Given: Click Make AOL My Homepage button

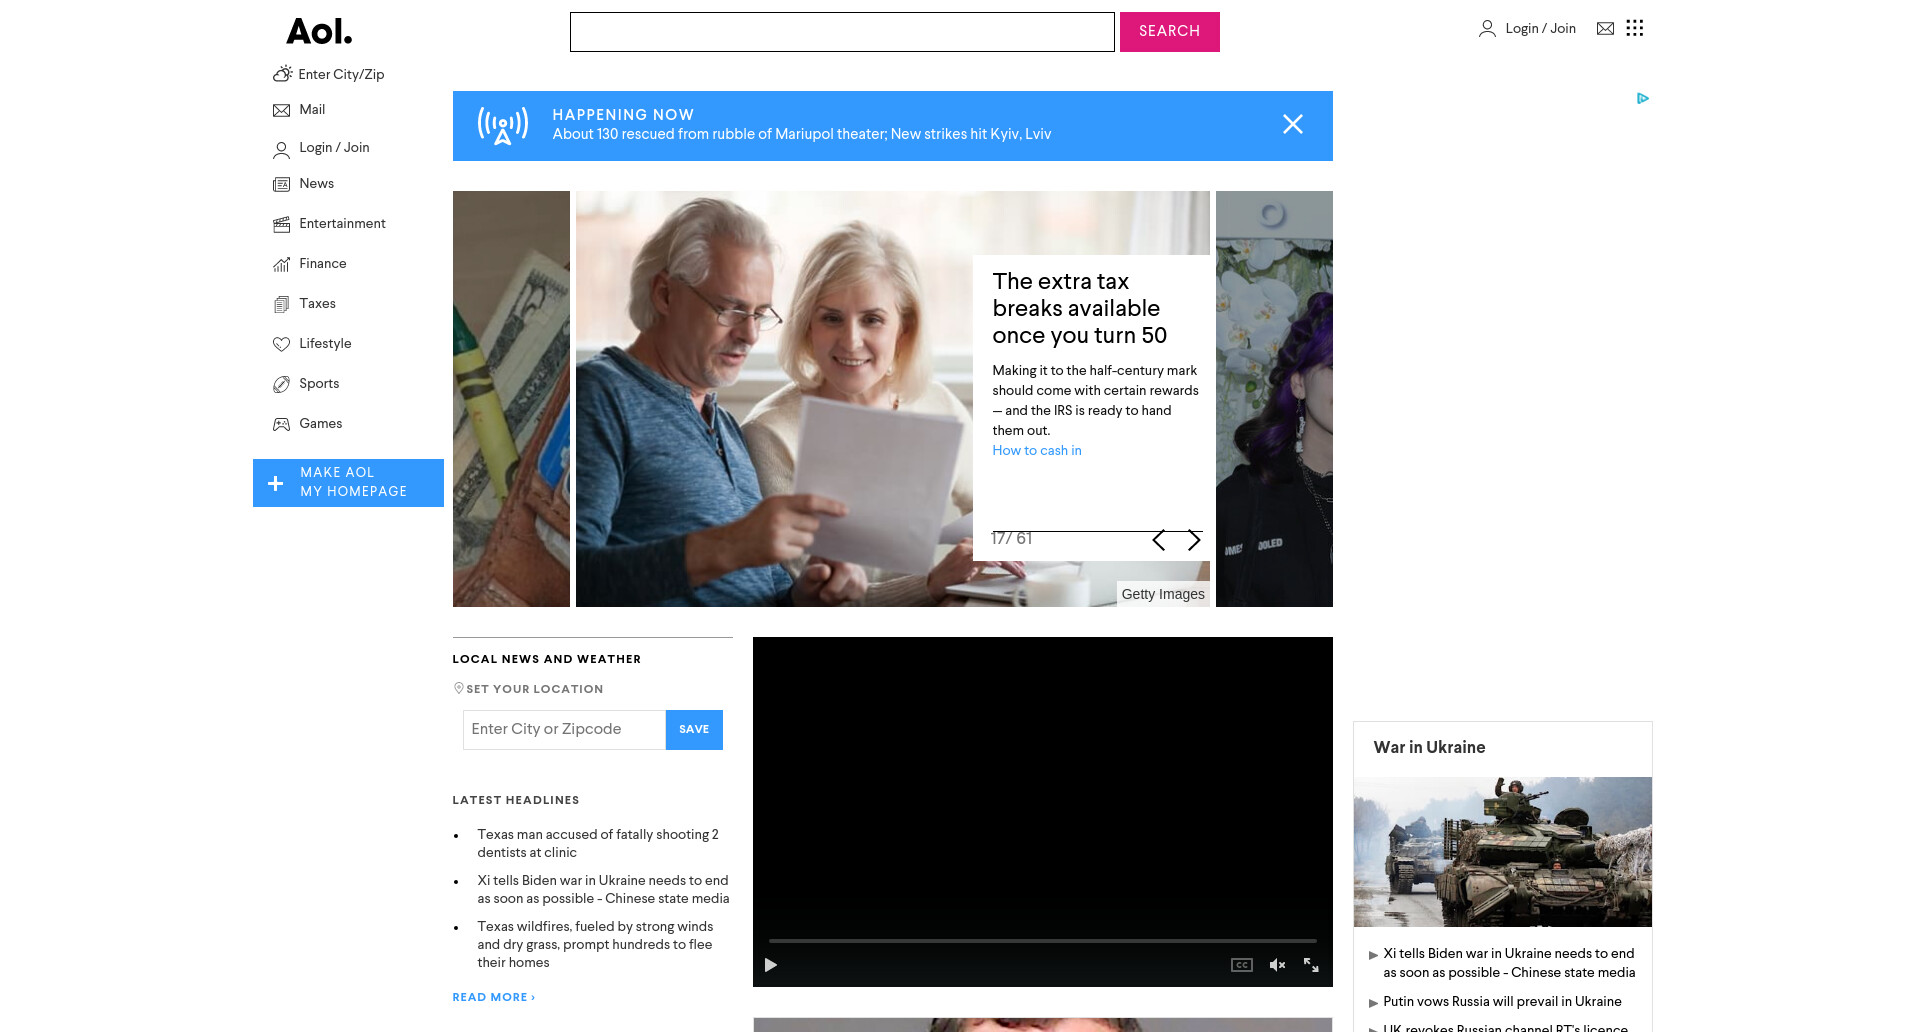Looking at the screenshot, I should [348, 483].
